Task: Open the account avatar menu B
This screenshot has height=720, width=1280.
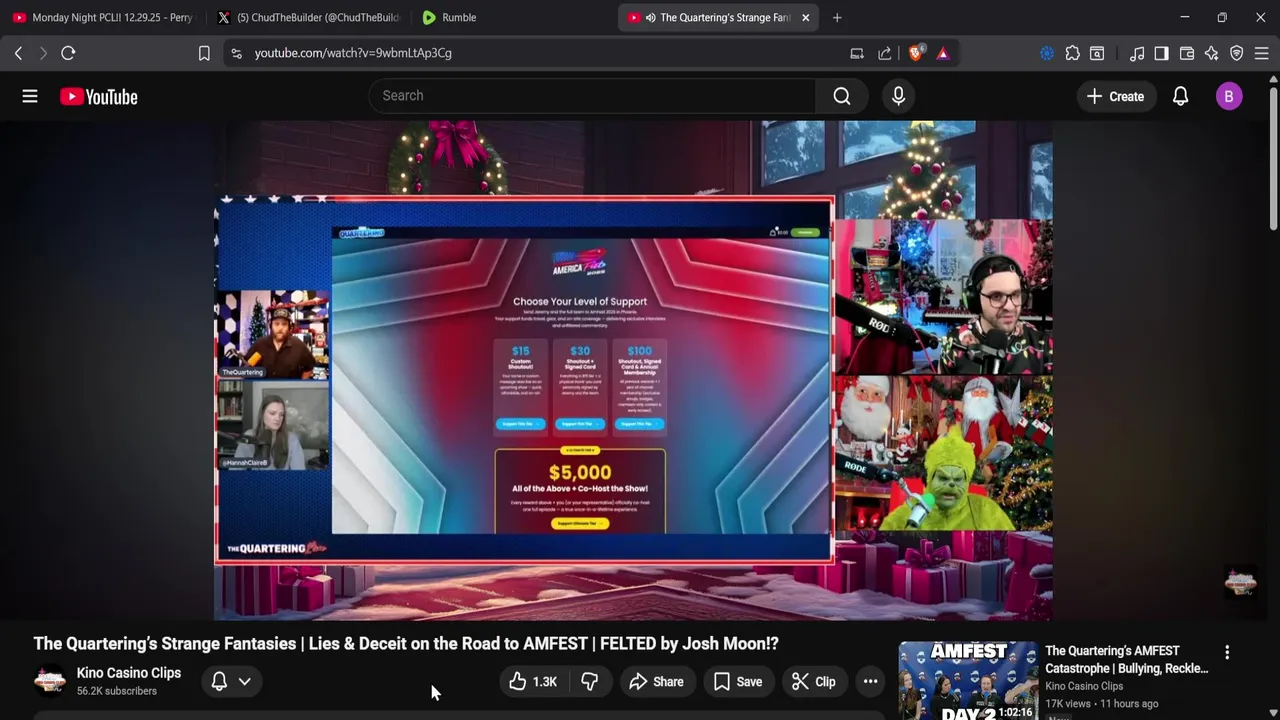Action: (1229, 96)
